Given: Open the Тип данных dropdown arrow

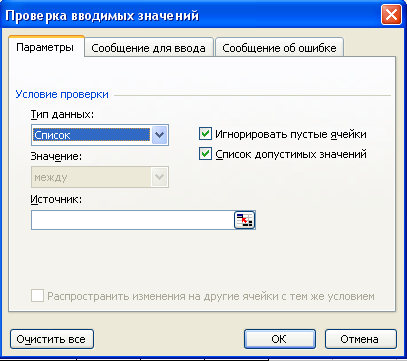Looking at the screenshot, I should click(x=160, y=135).
